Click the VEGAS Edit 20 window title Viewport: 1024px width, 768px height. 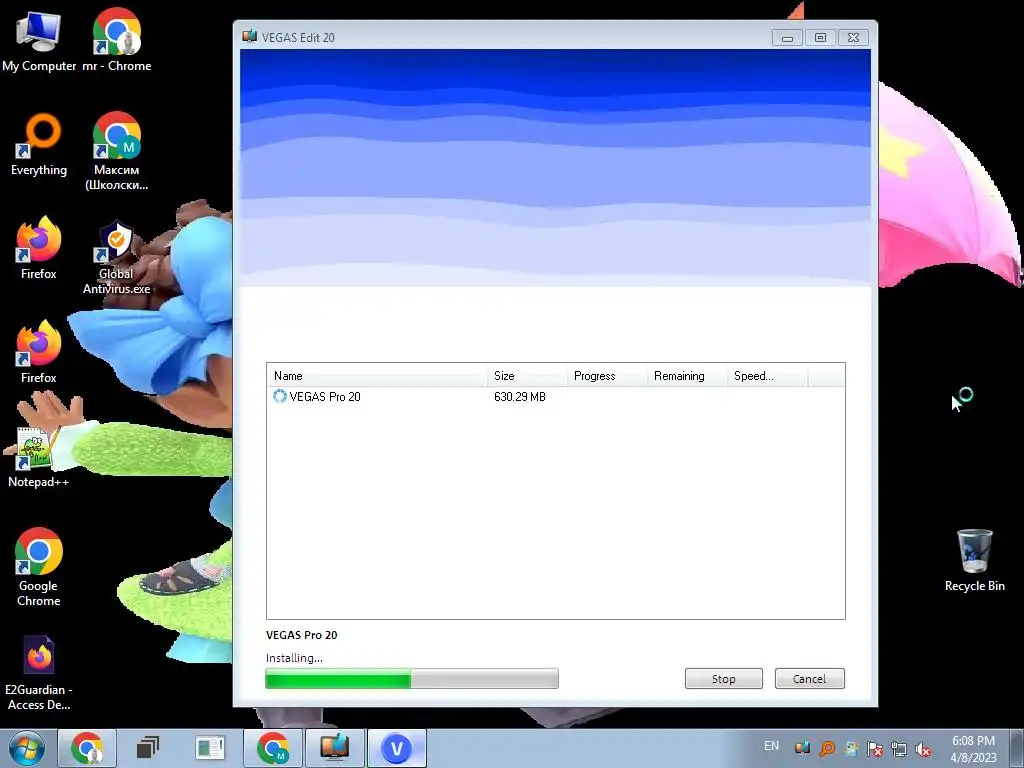[298, 37]
